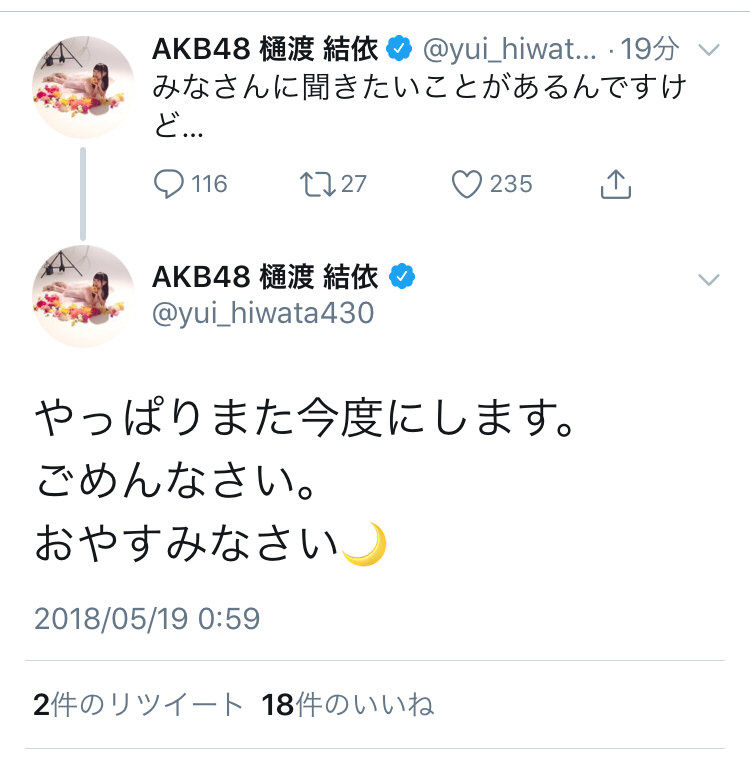Like the first tweet via heart icon
The image size is (750, 761).
pos(467,184)
